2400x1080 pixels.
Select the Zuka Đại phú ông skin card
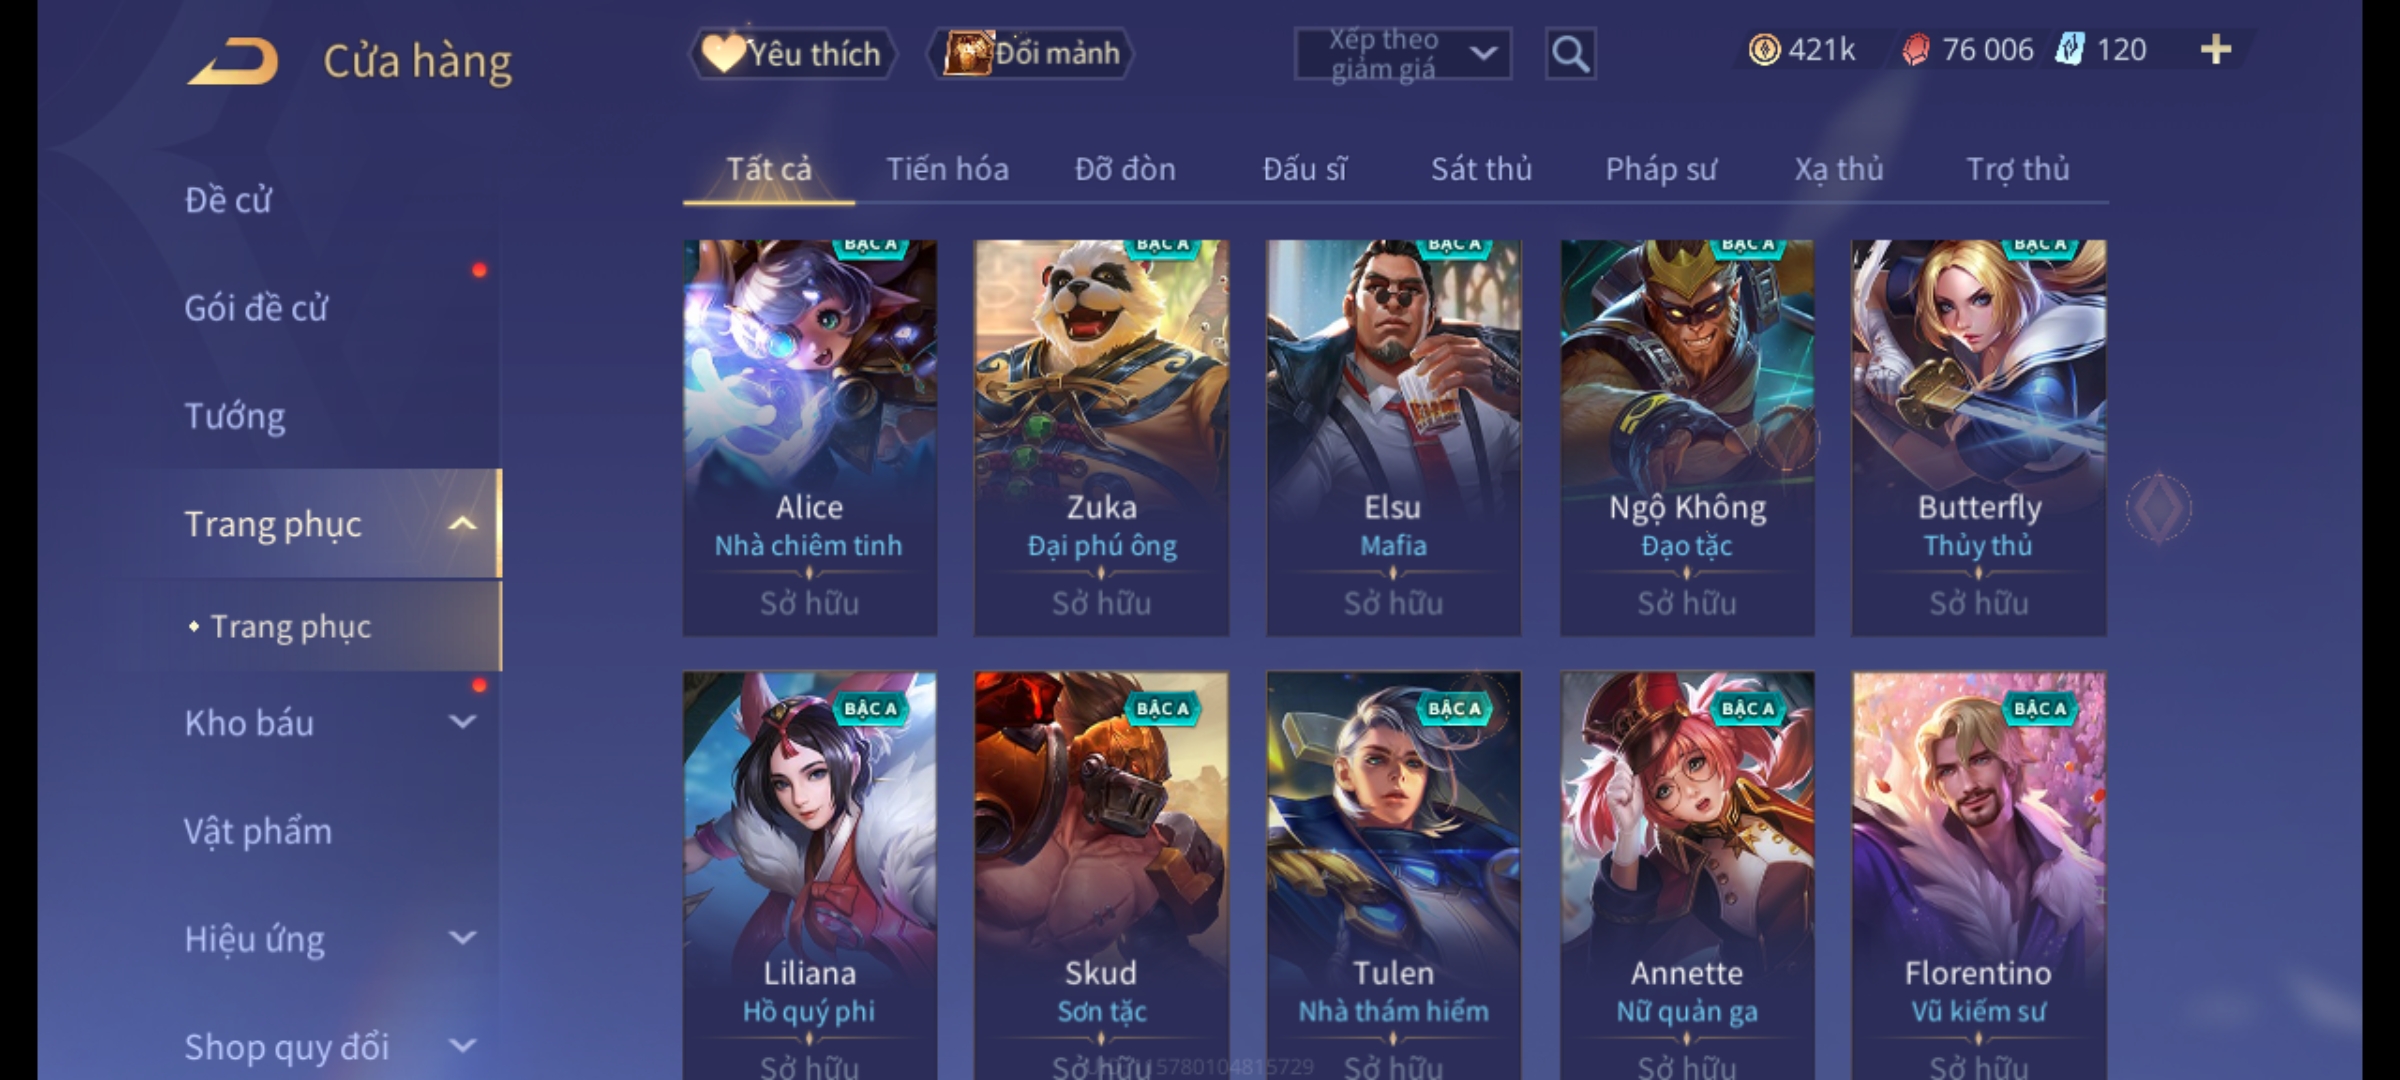pyautogui.click(x=1101, y=438)
